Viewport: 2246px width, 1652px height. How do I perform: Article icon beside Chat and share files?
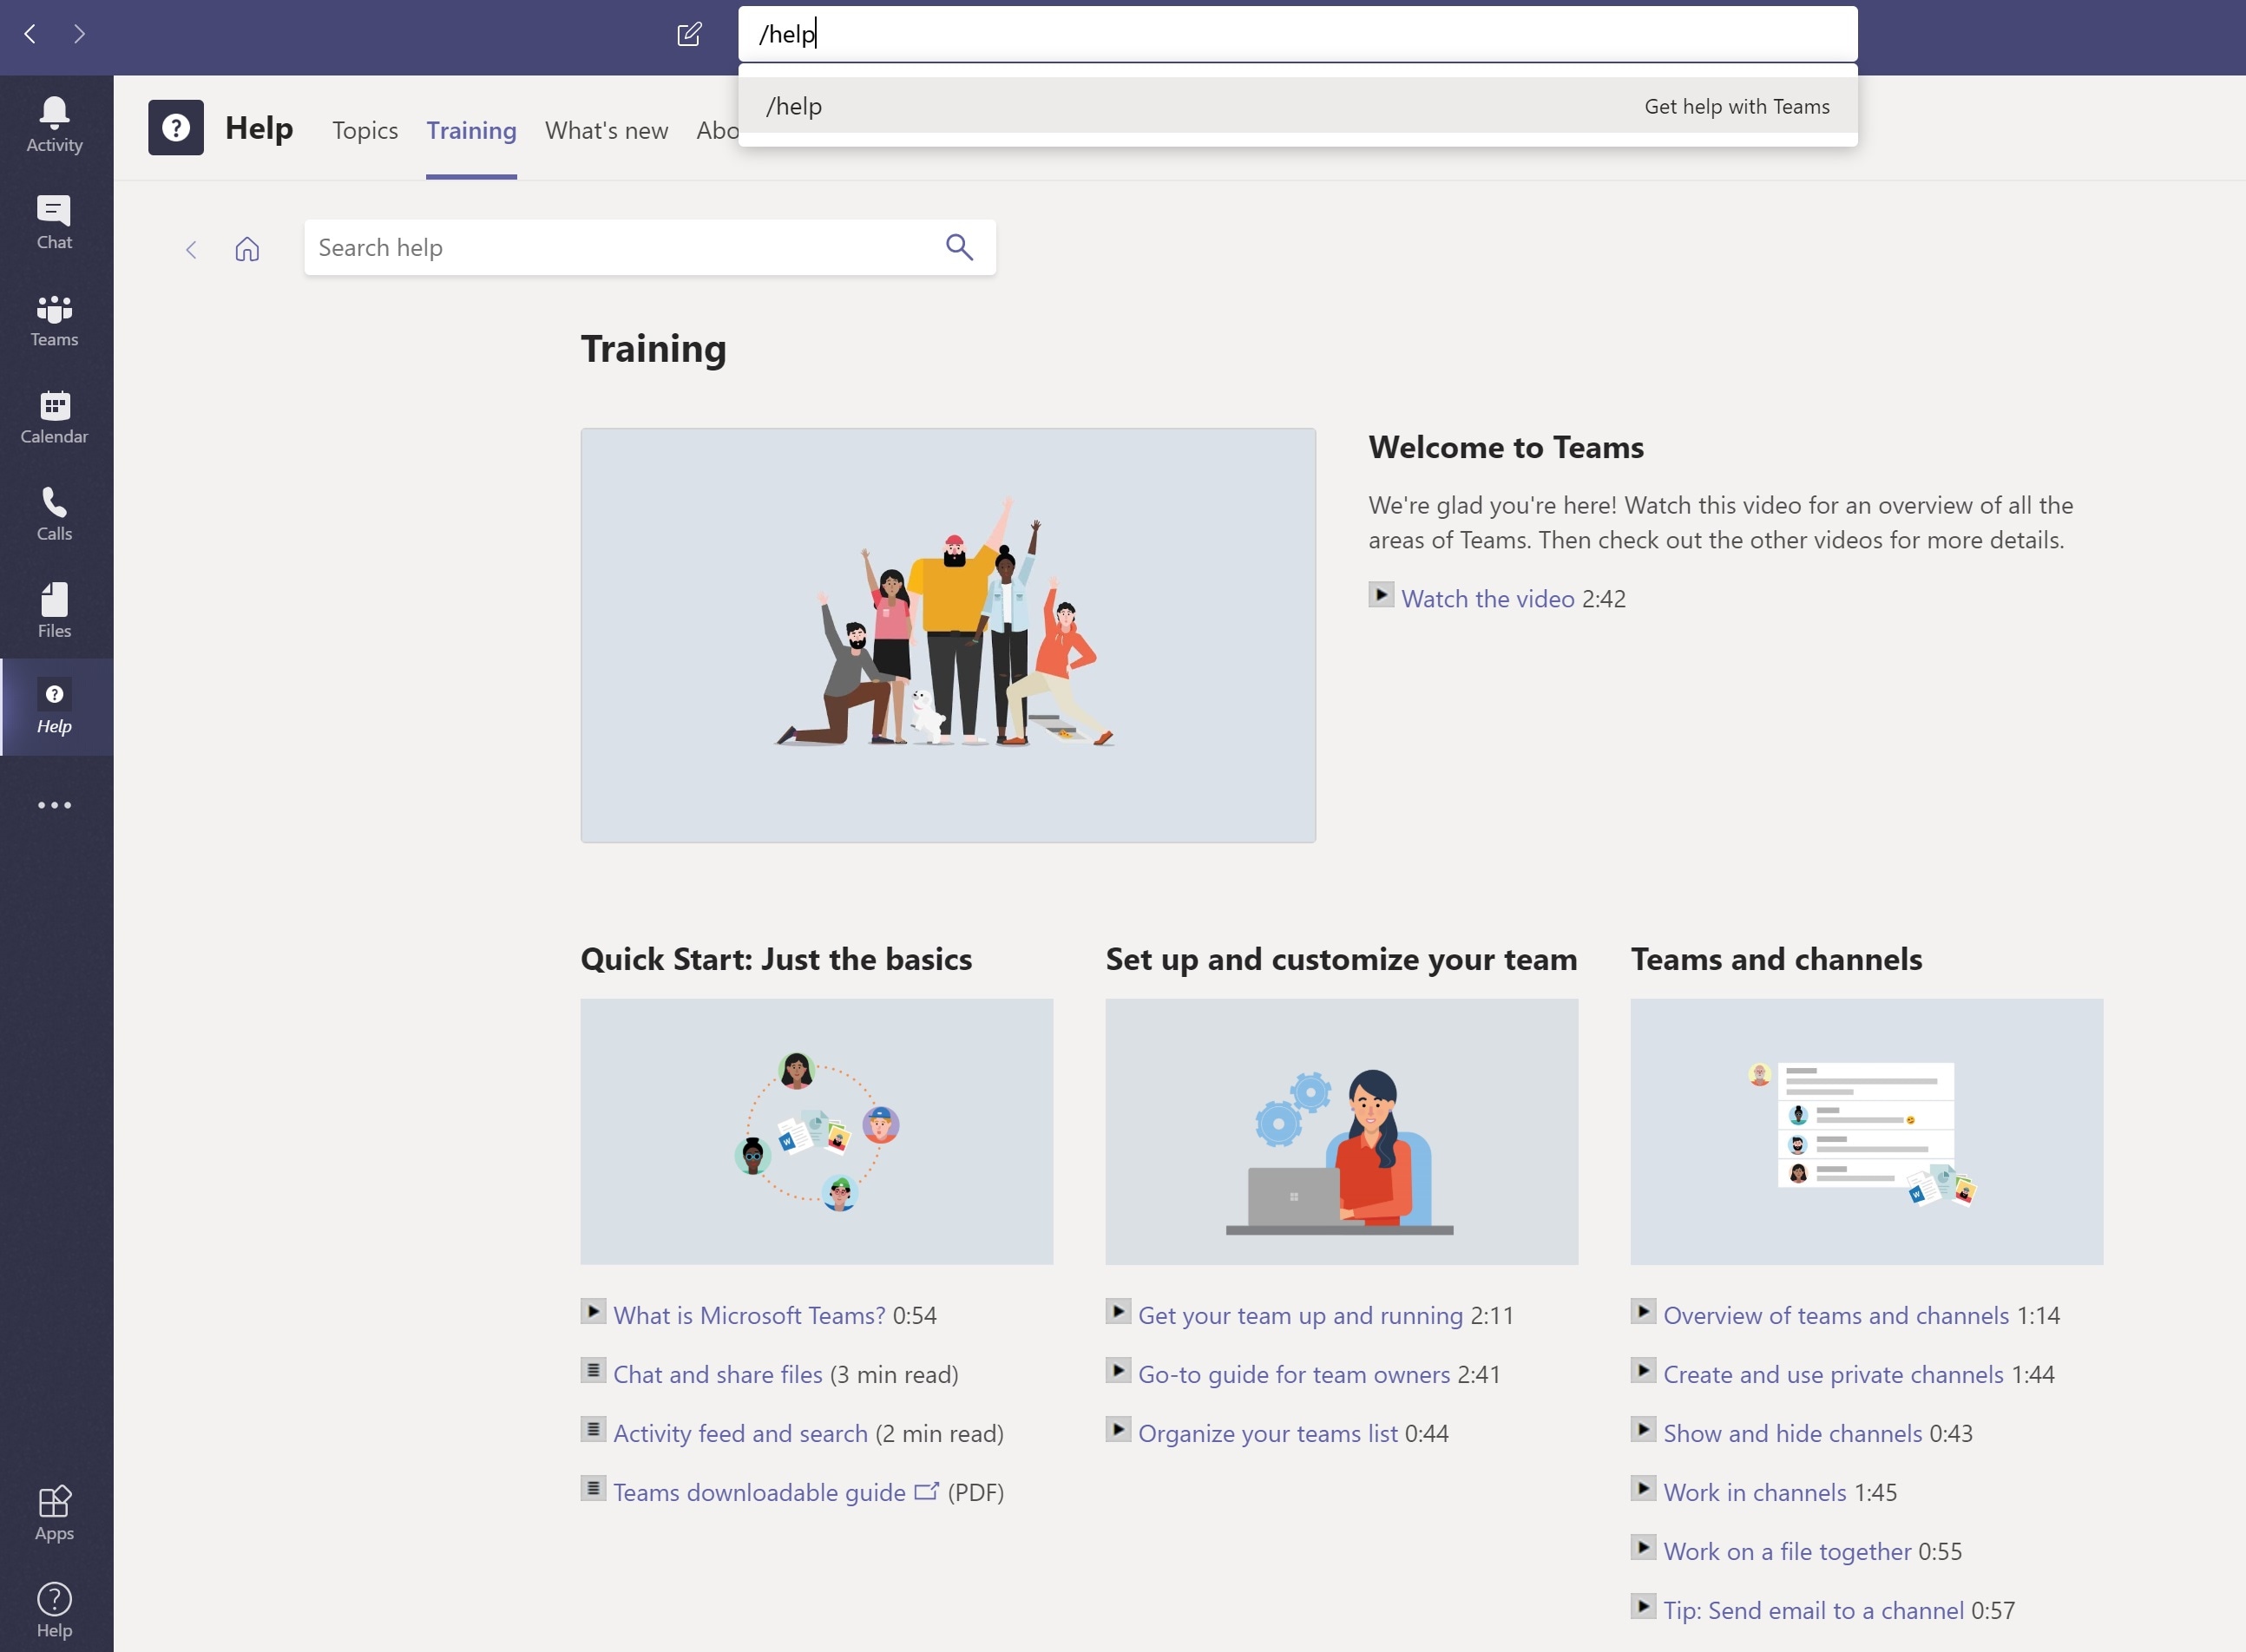pos(593,1370)
